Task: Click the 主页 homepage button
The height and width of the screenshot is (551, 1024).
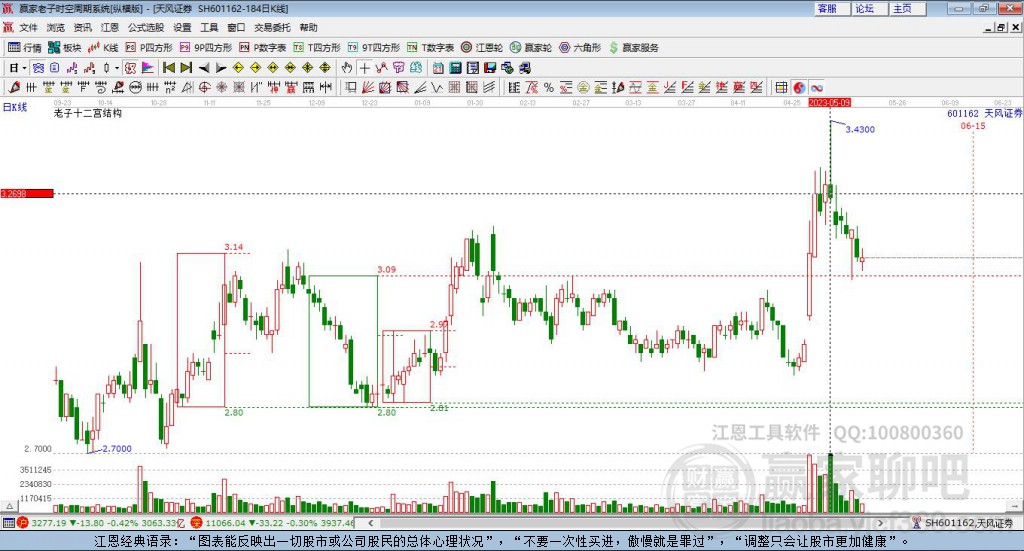Action: pyautogui.click(x=908, y=8)
